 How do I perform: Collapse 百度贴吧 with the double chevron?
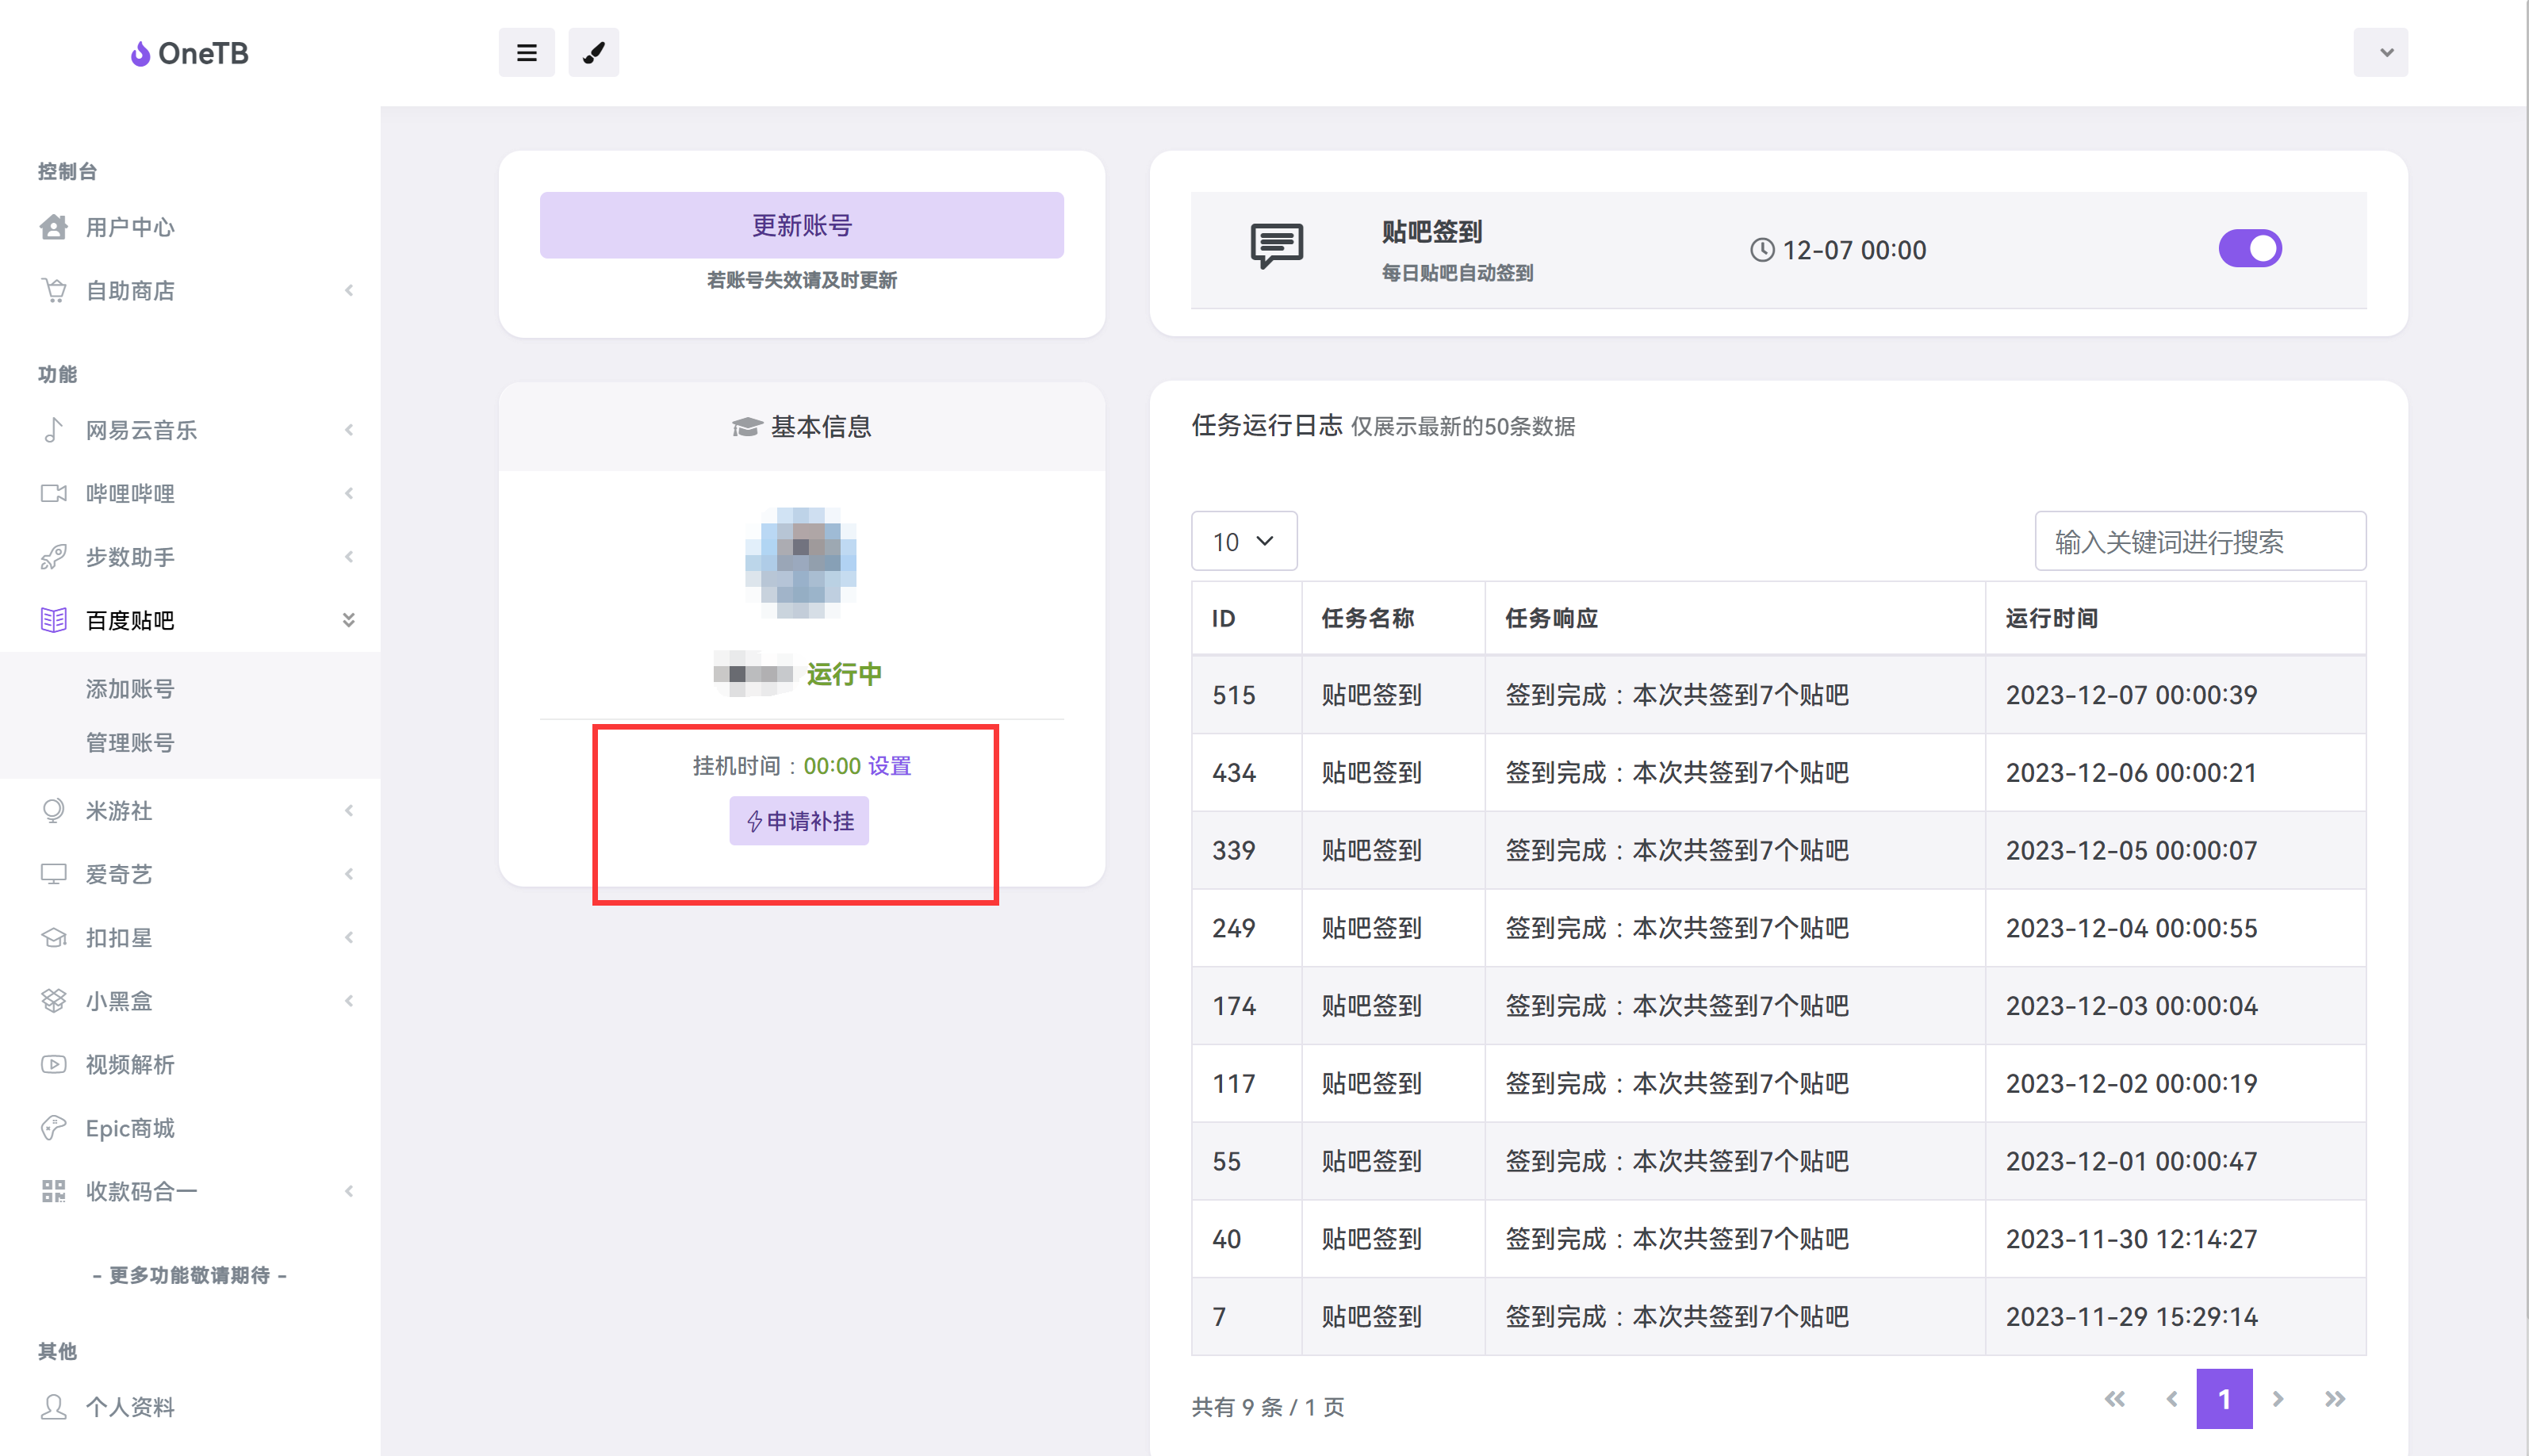click(349, 620)
